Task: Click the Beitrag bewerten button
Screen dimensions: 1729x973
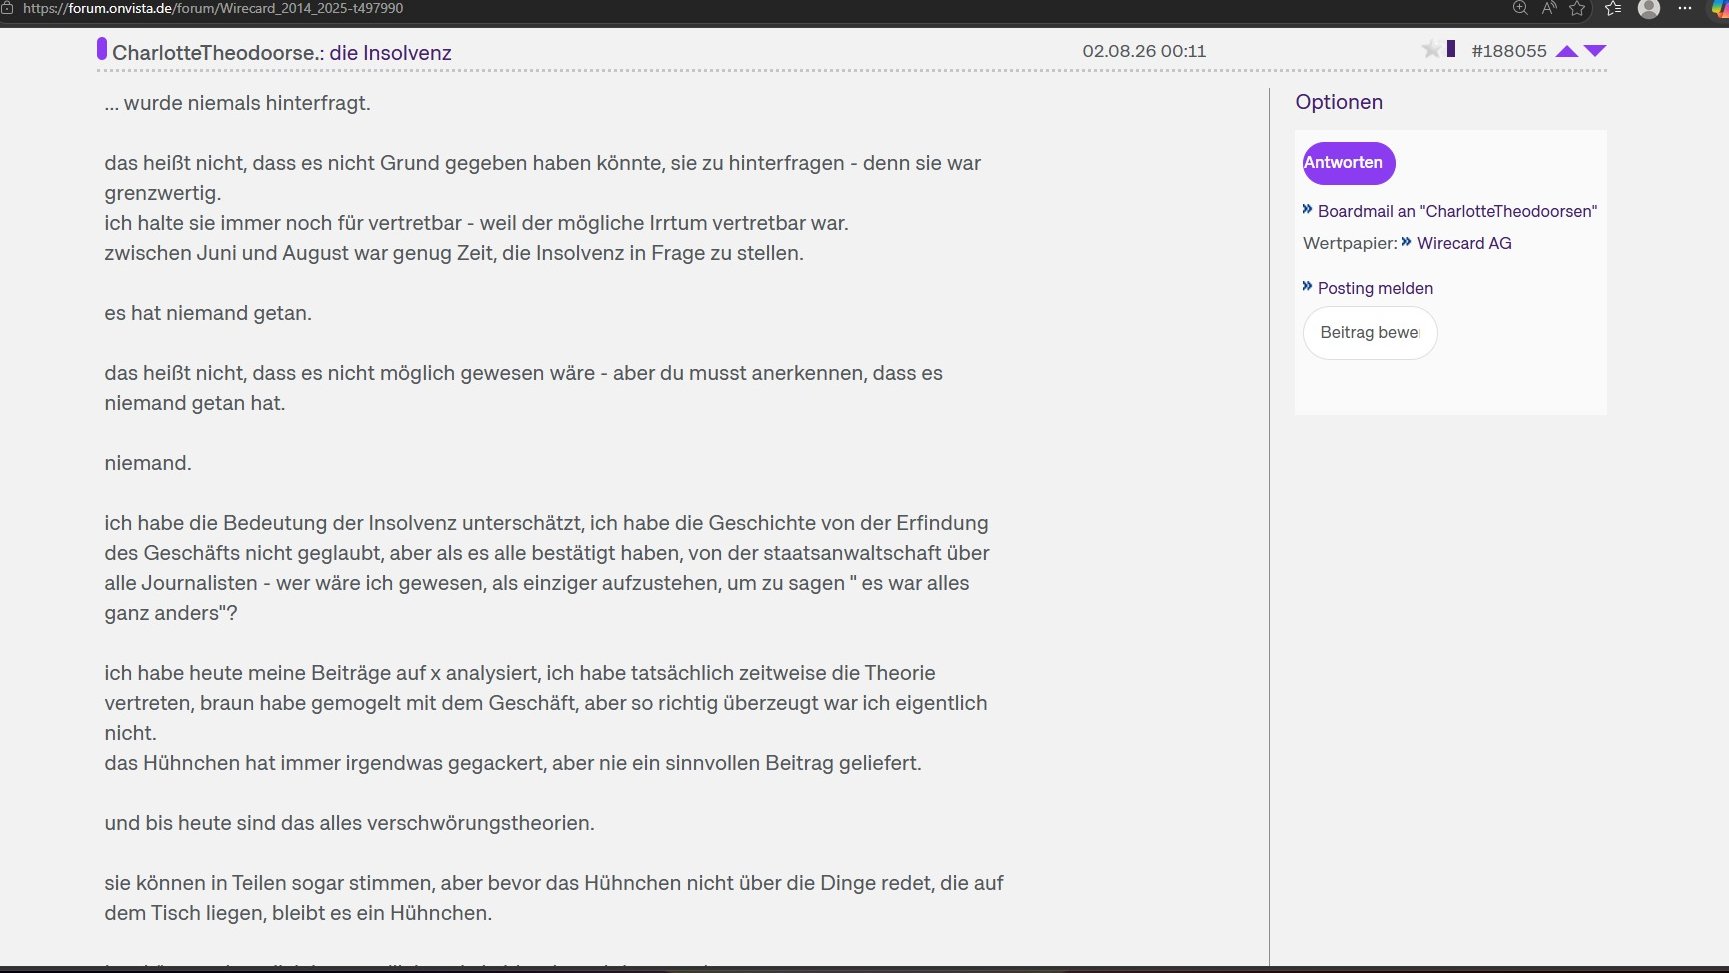Action: click(1370, 333)
